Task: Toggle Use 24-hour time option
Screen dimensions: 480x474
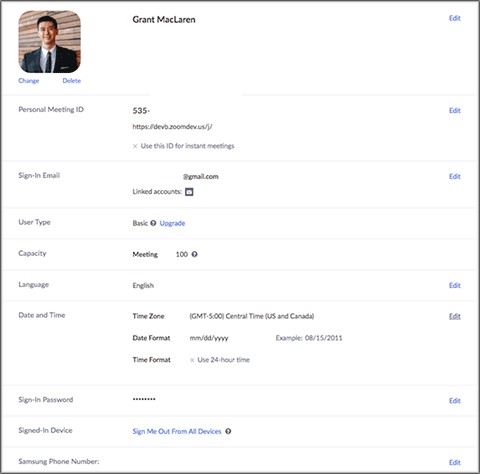Action: 220,360
